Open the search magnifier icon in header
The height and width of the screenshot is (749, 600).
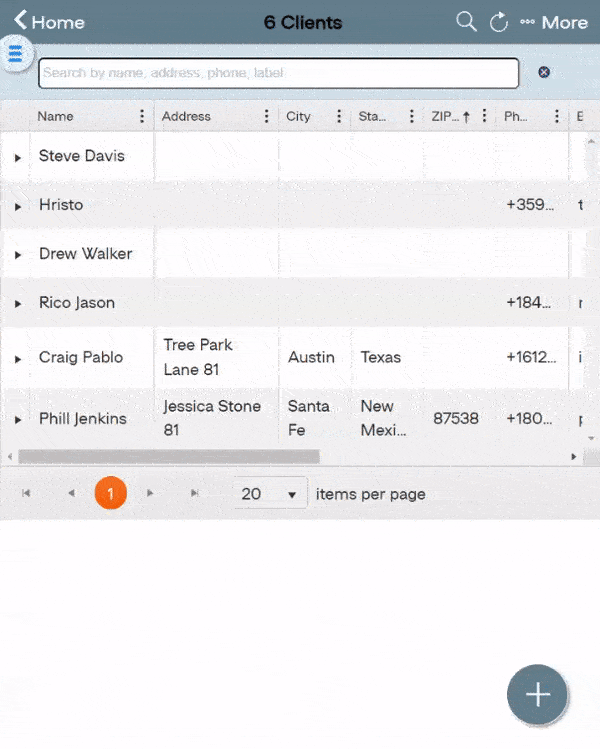coord(466,22)
